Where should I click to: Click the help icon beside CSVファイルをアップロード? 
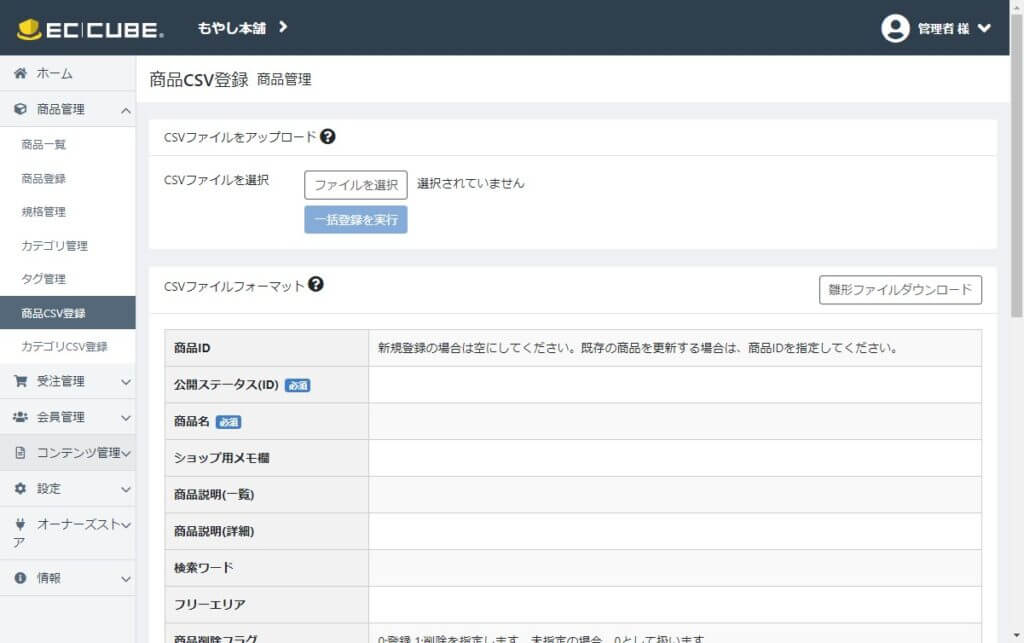(328, 137)
